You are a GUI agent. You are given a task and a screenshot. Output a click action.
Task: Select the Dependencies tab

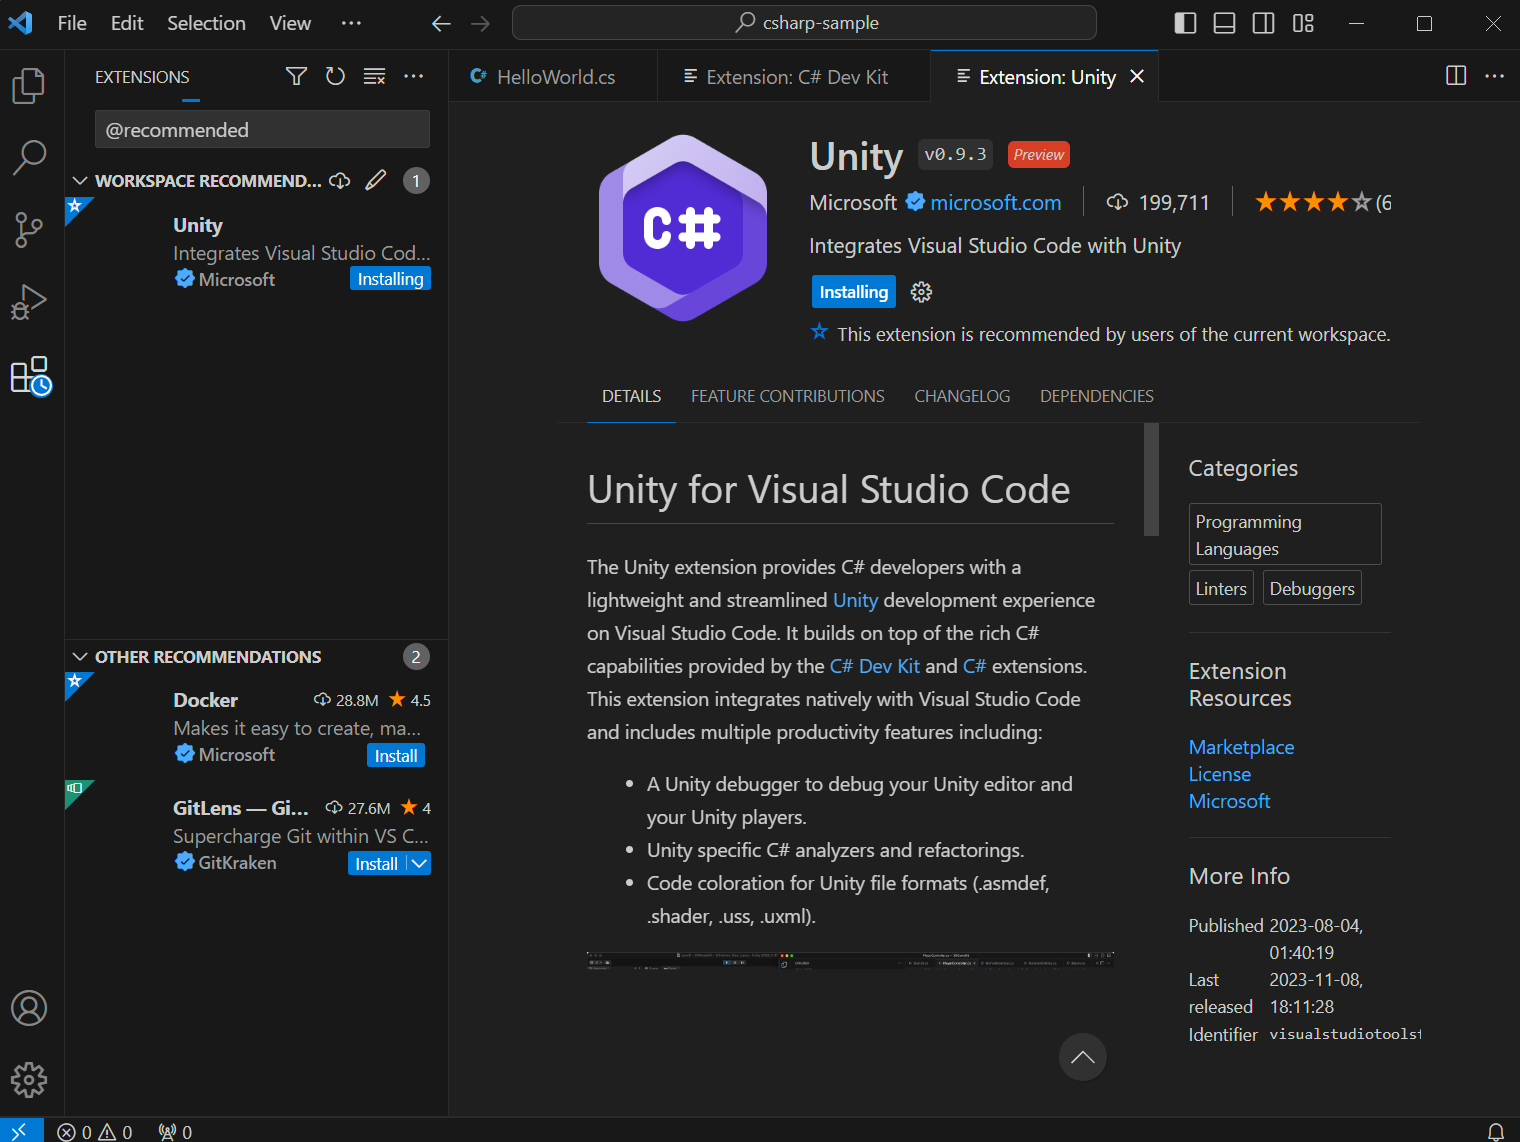[1097, 396]
